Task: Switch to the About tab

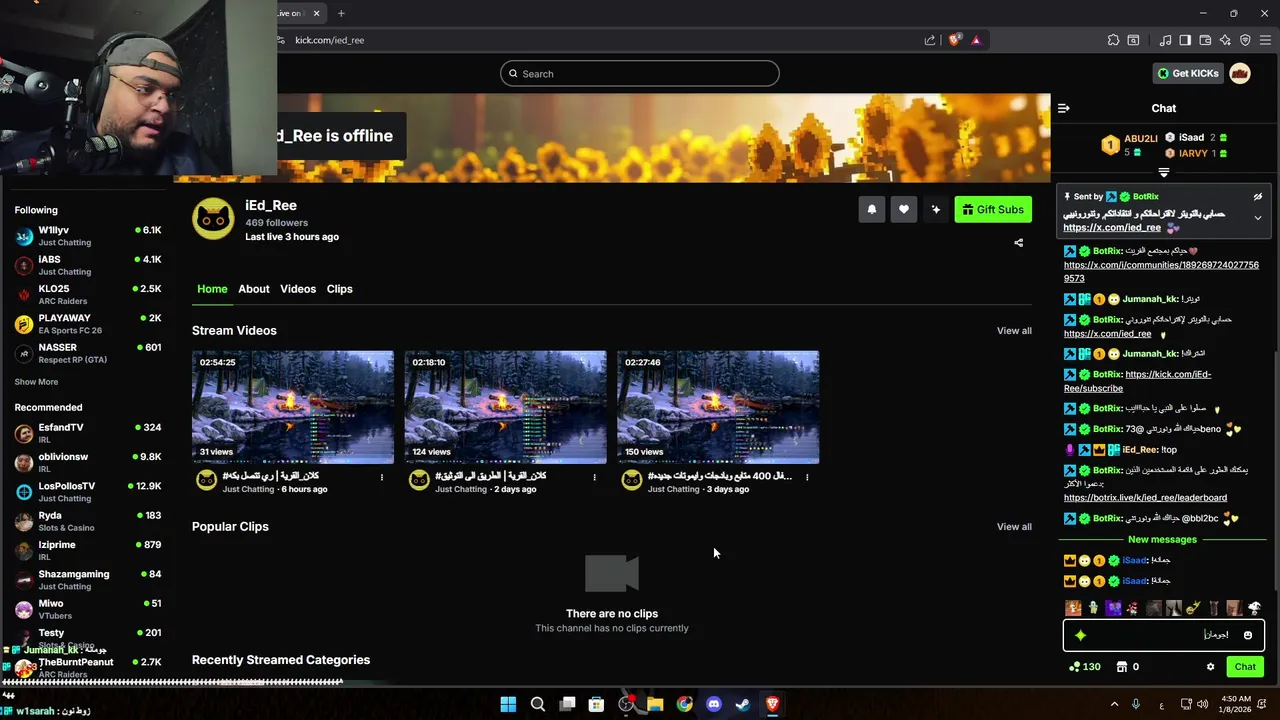Action: click(x=254, y=289)
